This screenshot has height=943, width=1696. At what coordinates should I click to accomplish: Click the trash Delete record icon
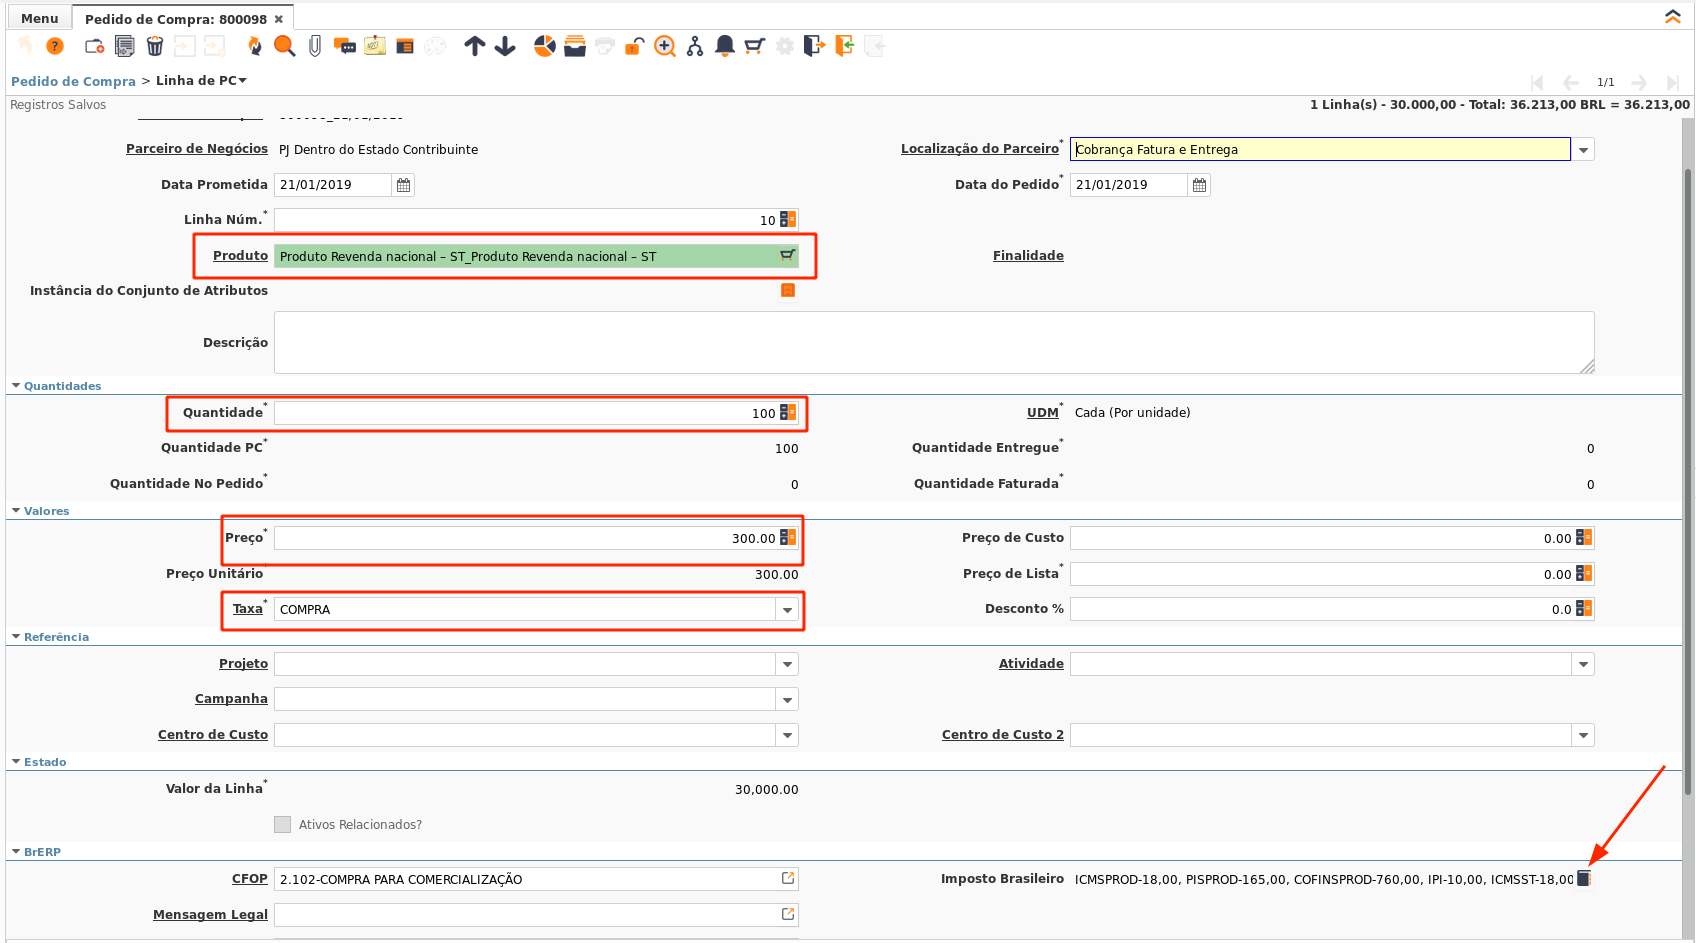(x=155, y=46)
